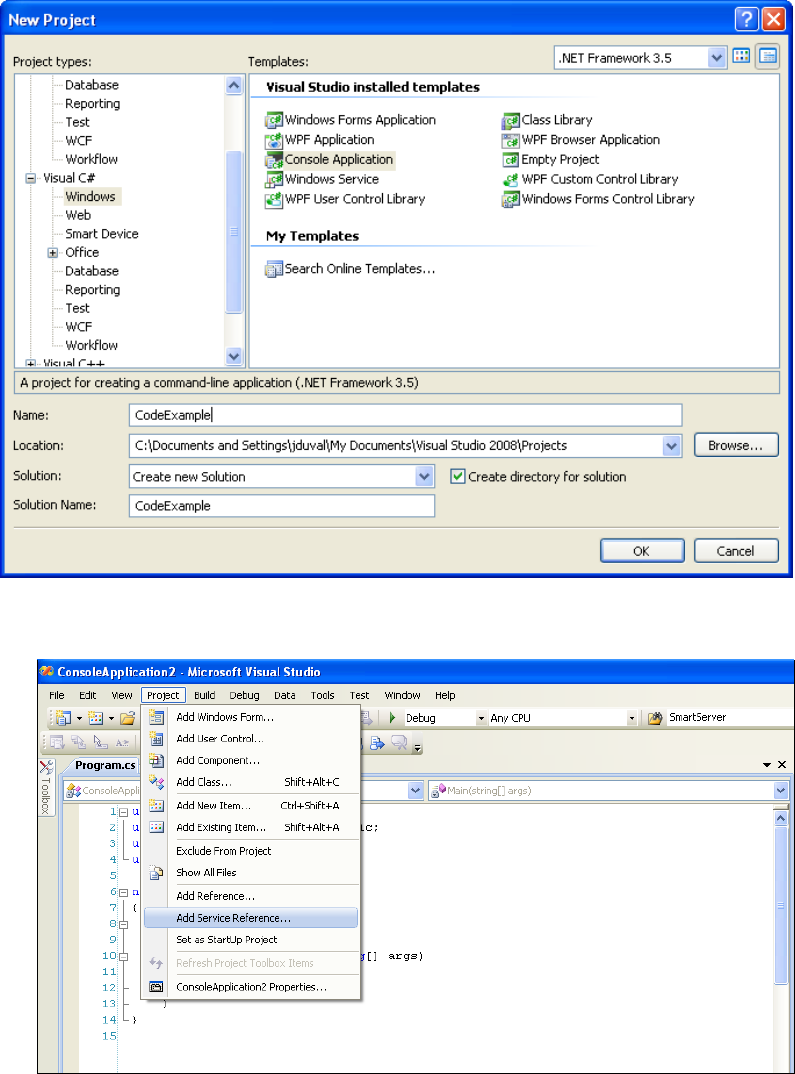Viewport: 795px width, 1074px height.
Task: Collapse code region at line 1
Action: coord(123,812)
